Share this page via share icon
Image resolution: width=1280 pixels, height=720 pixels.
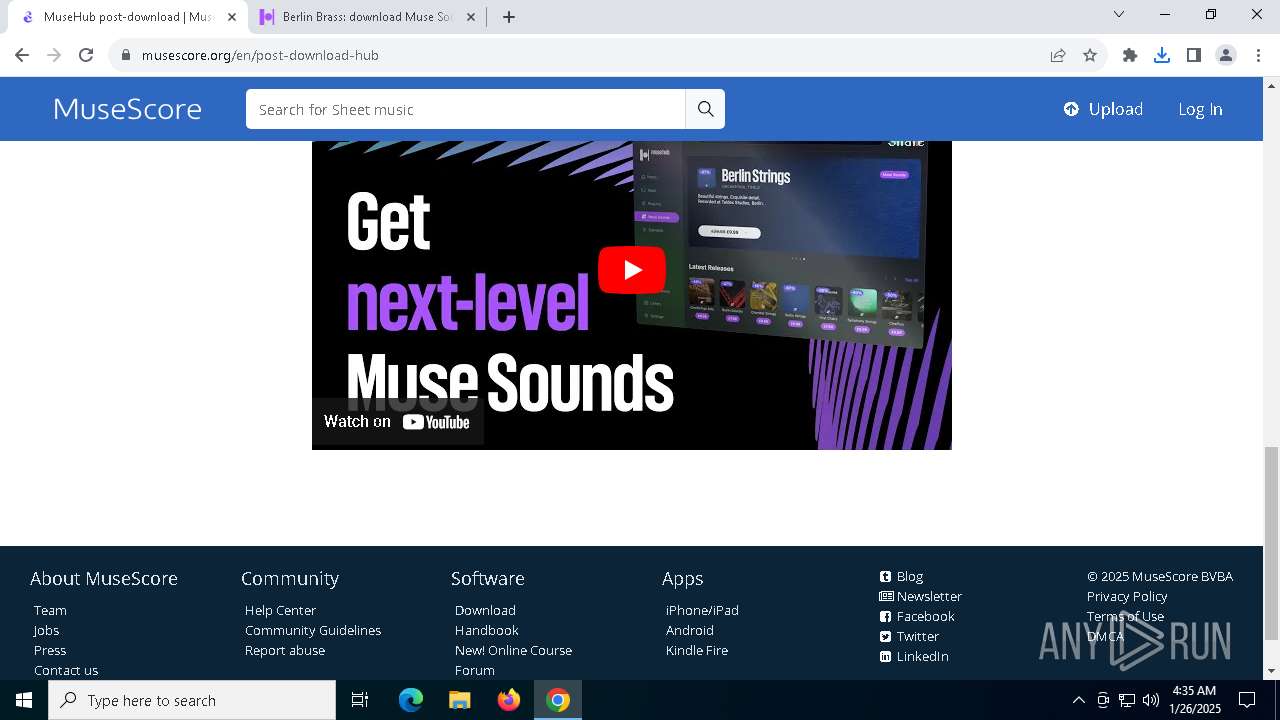coord(1058,55)
